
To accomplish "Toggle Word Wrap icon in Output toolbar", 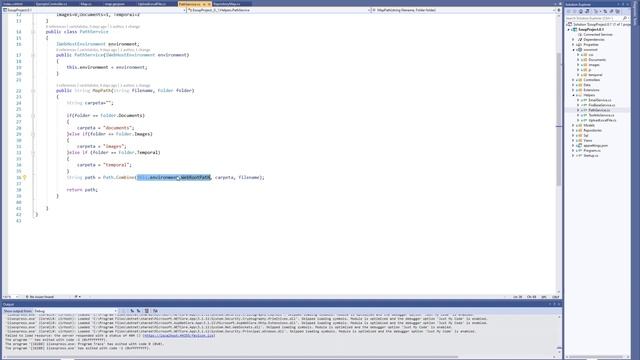I will pyautogui.click(x=155, y=311).
